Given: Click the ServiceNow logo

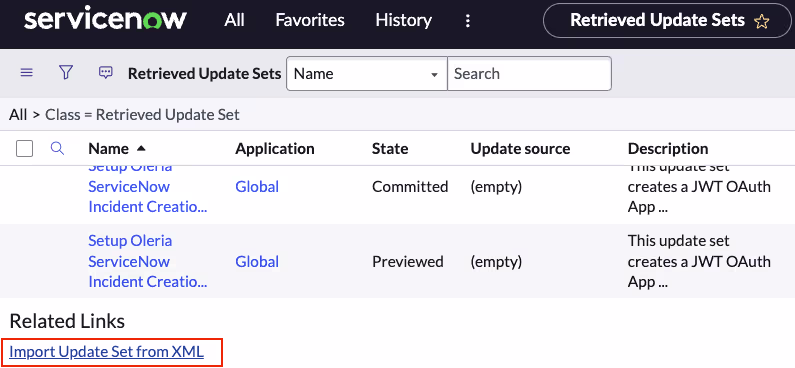Looking at the screenshot, I should tap(105, 20).
